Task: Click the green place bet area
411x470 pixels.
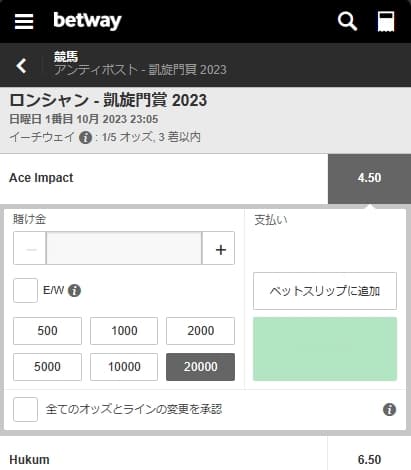Action: tap(325, 349)
